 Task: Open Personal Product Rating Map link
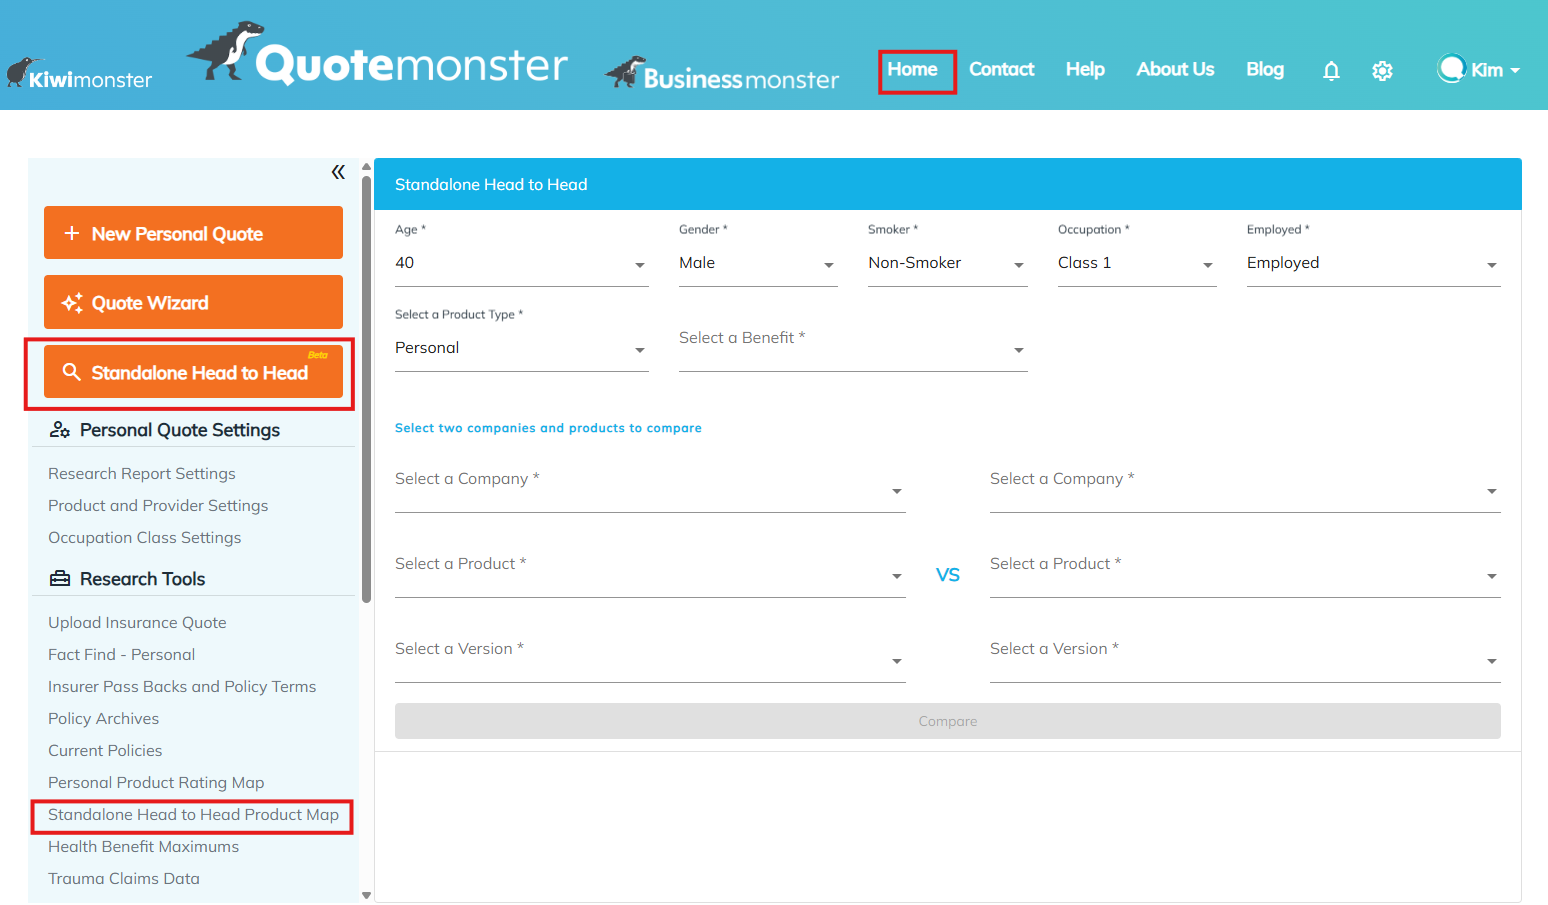(156, 783)
